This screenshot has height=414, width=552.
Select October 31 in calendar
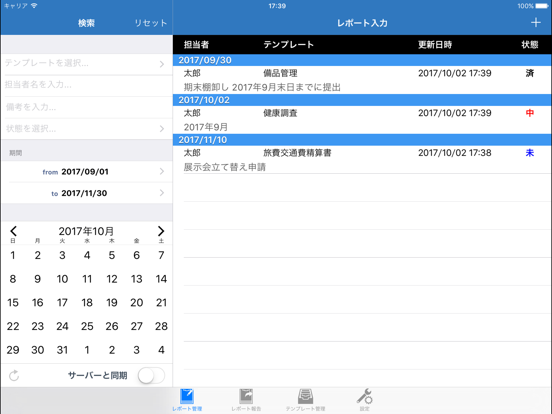62,350
